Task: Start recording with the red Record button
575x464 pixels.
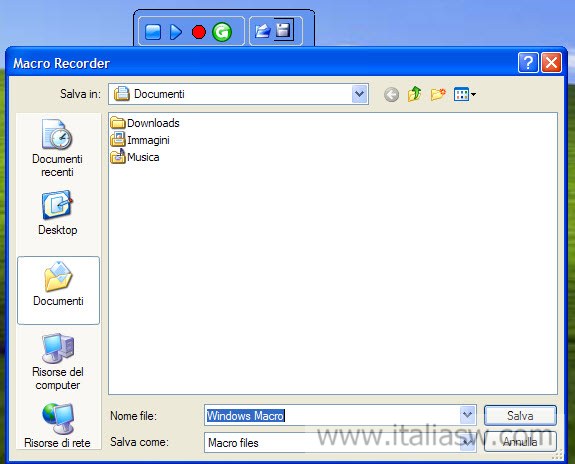Action: pyautogui.click(x=199, y=32)
